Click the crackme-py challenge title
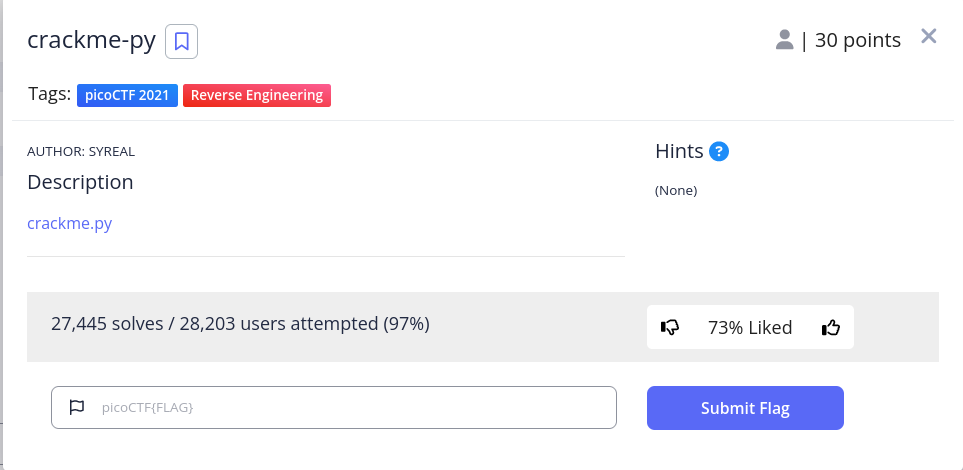Viewport: 963px width, 470px height. coord(92,41)
